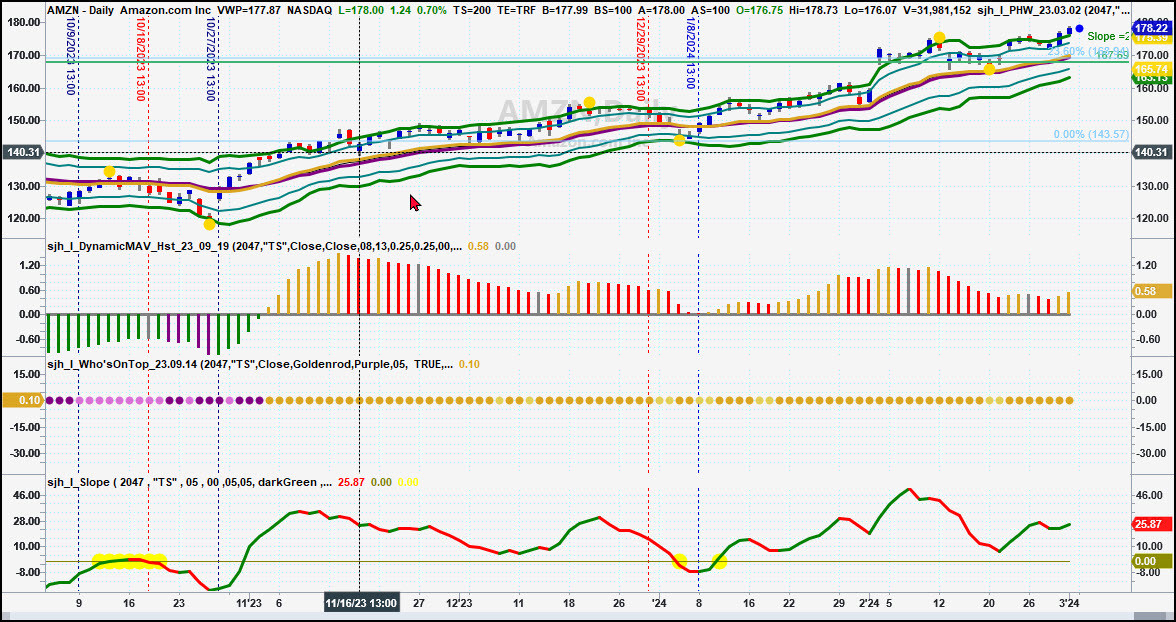1176x622 pixels.
Task: Click the red 25.87 value in Slope header
Action: point(351,482)
